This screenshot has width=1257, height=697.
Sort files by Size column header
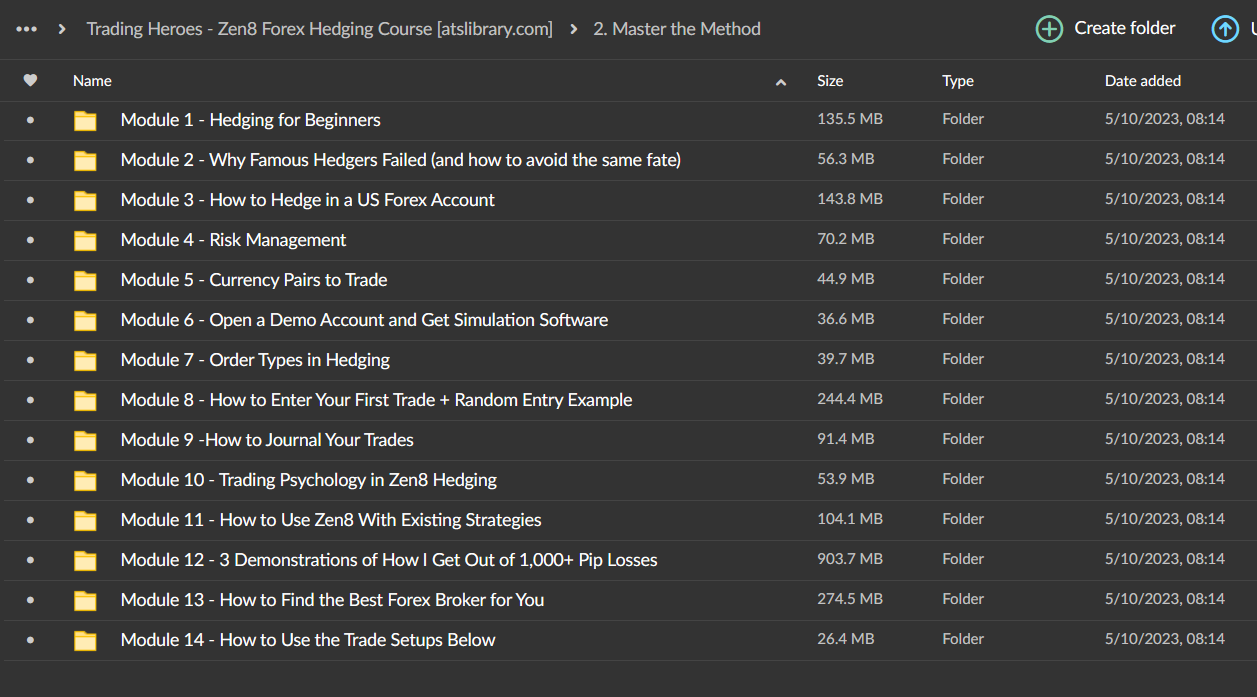point(830,81)
